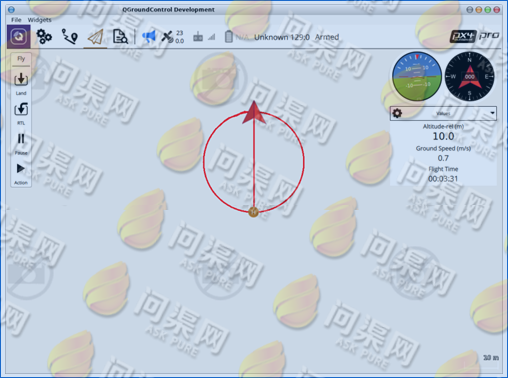508x378 pixels.
Task: Click the values panel gear icon
Action: 397,113
